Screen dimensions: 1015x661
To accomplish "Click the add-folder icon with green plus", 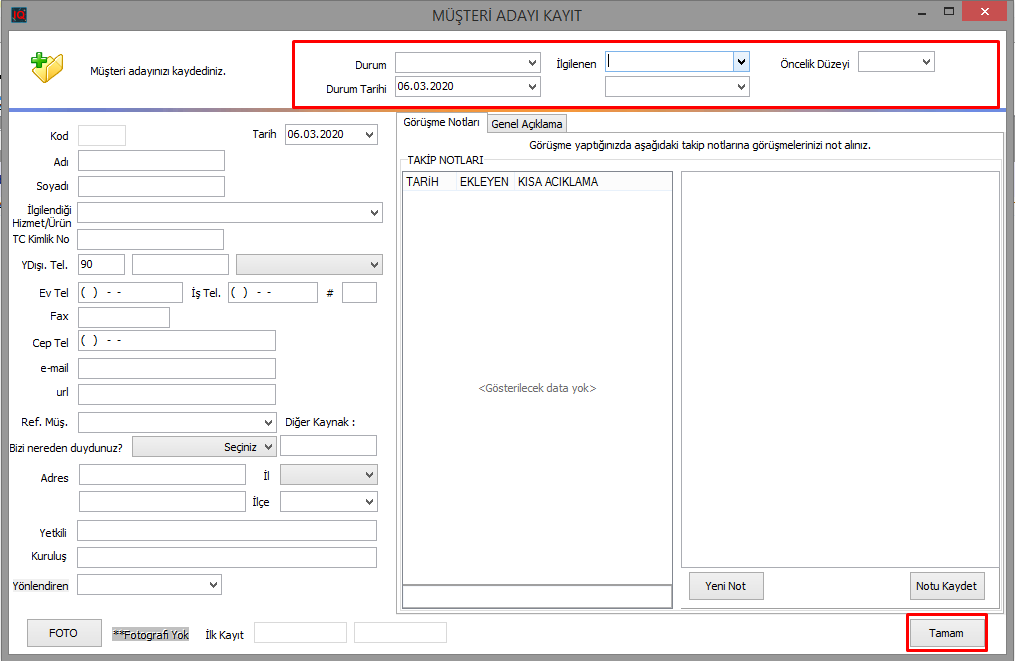I will tap(46, 68).
